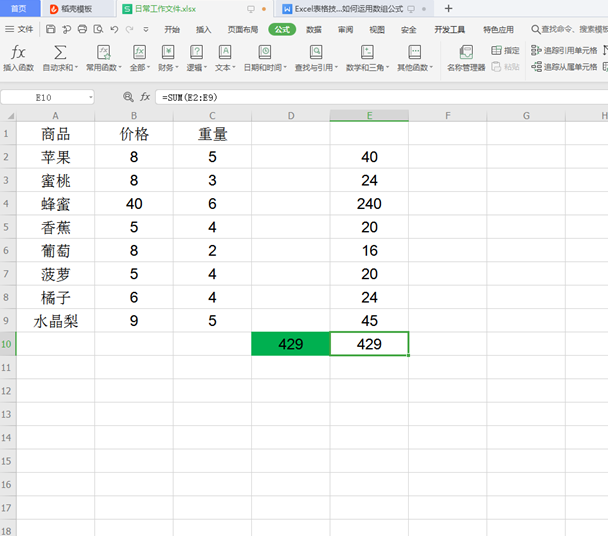The image size is (608, 536).
Task: Open the Logical (逻辑) functions icon
Action: (x=197, y=52)
